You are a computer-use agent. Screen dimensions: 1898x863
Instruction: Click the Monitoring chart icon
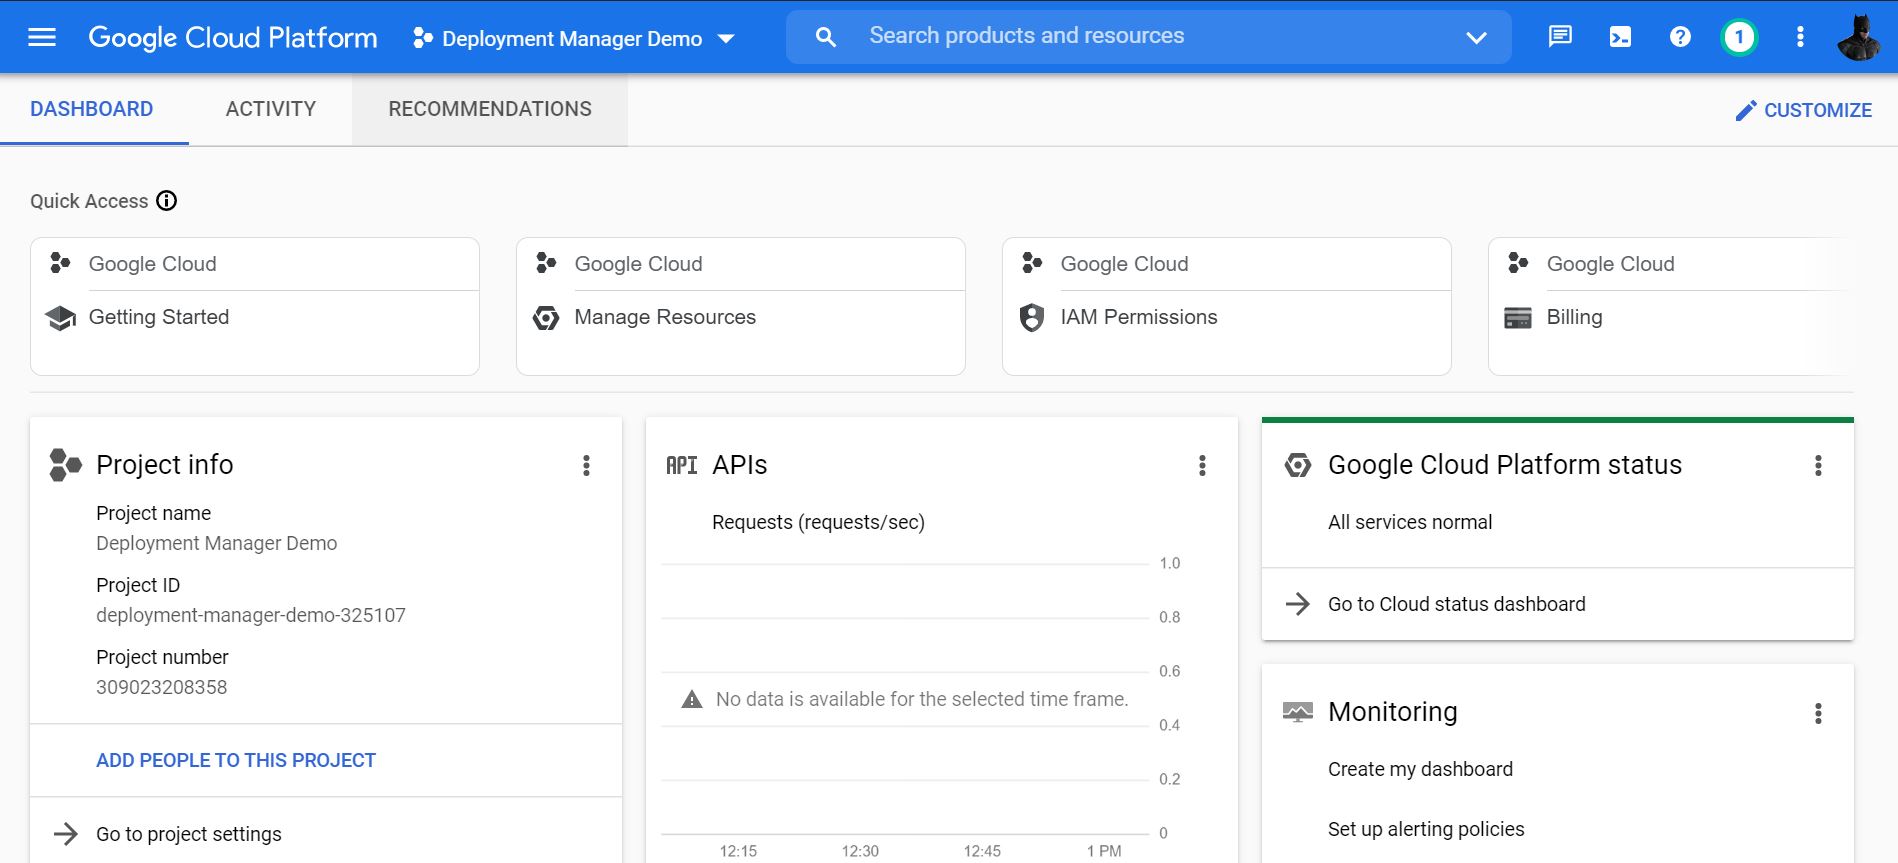[1298, 712]
